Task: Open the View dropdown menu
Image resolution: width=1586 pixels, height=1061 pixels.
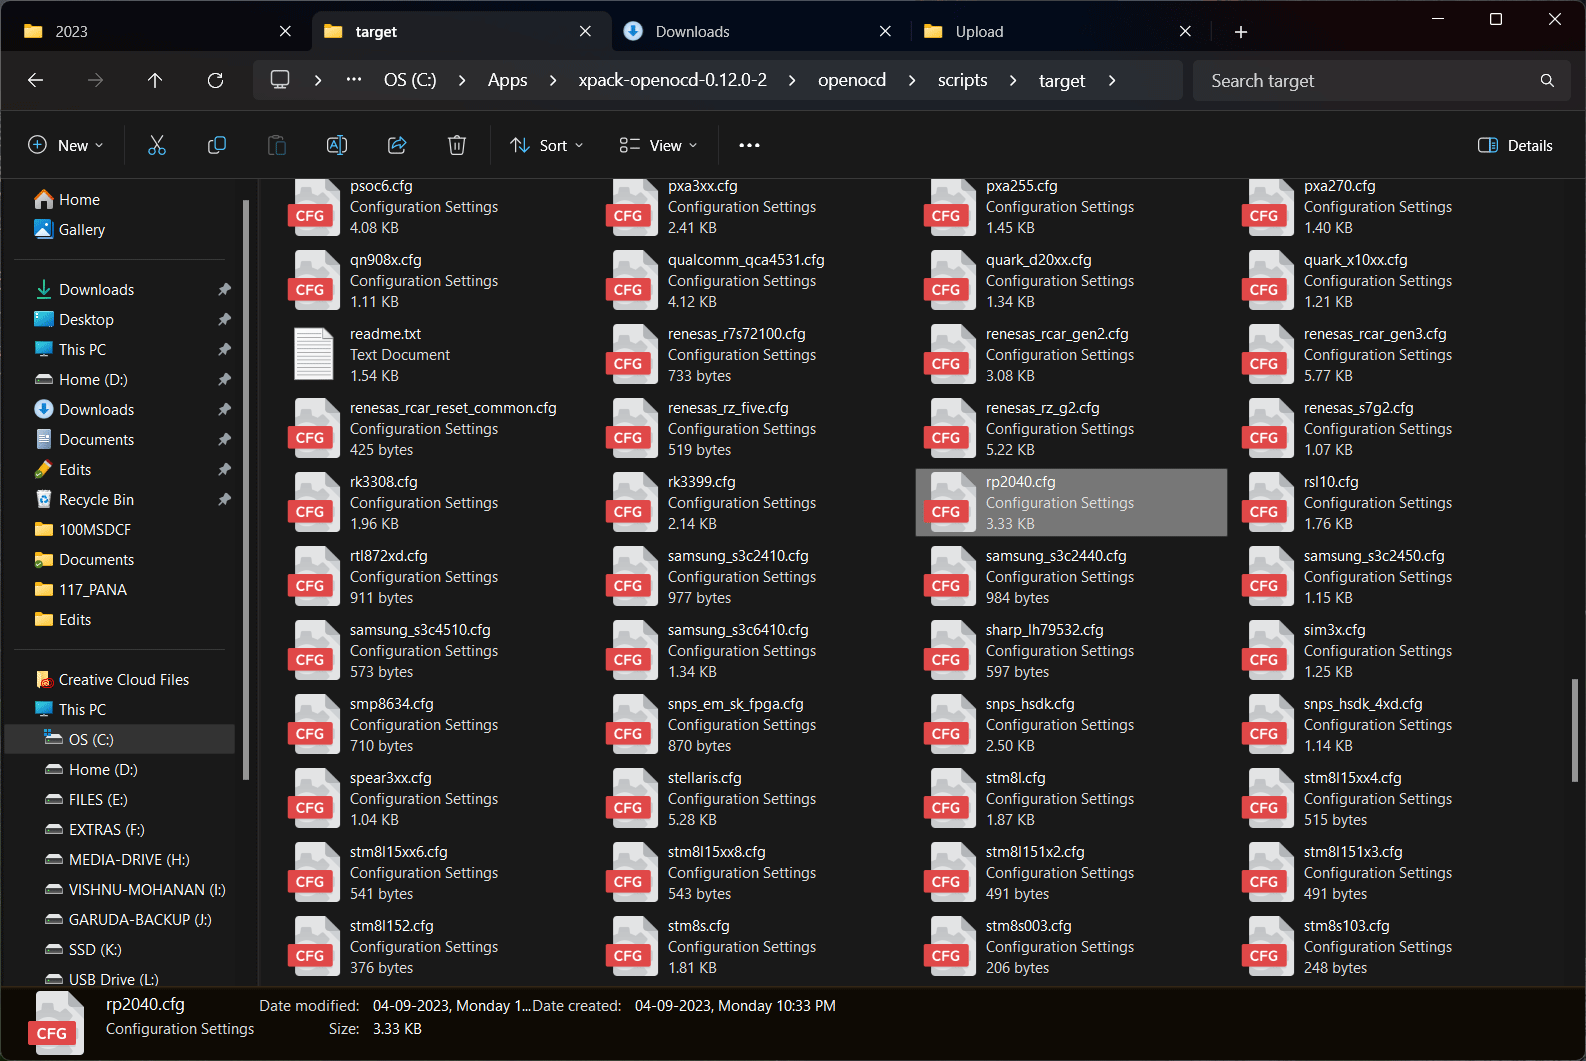Action: 658,145
